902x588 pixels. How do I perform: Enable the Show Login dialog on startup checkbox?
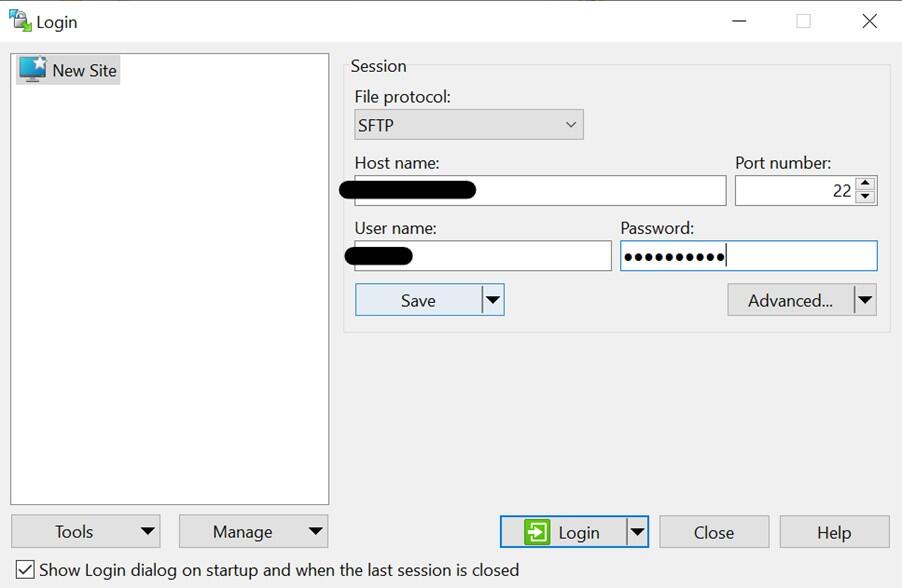click(24, 570)
